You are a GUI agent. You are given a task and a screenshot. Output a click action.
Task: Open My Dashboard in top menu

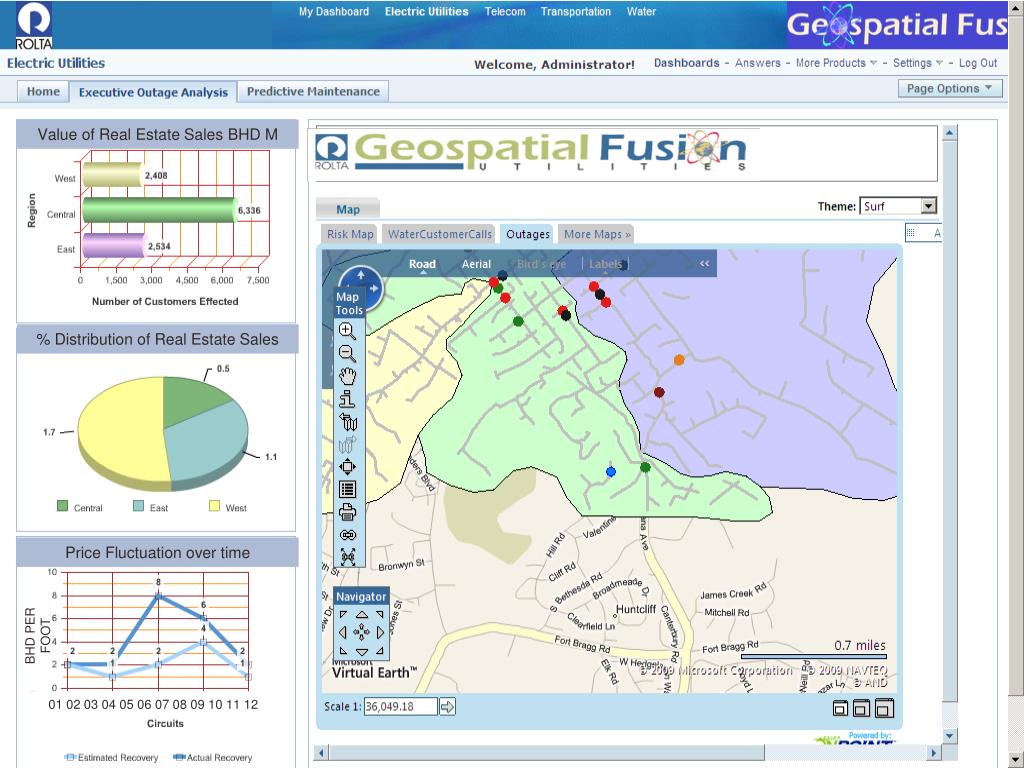coord(334,11)
